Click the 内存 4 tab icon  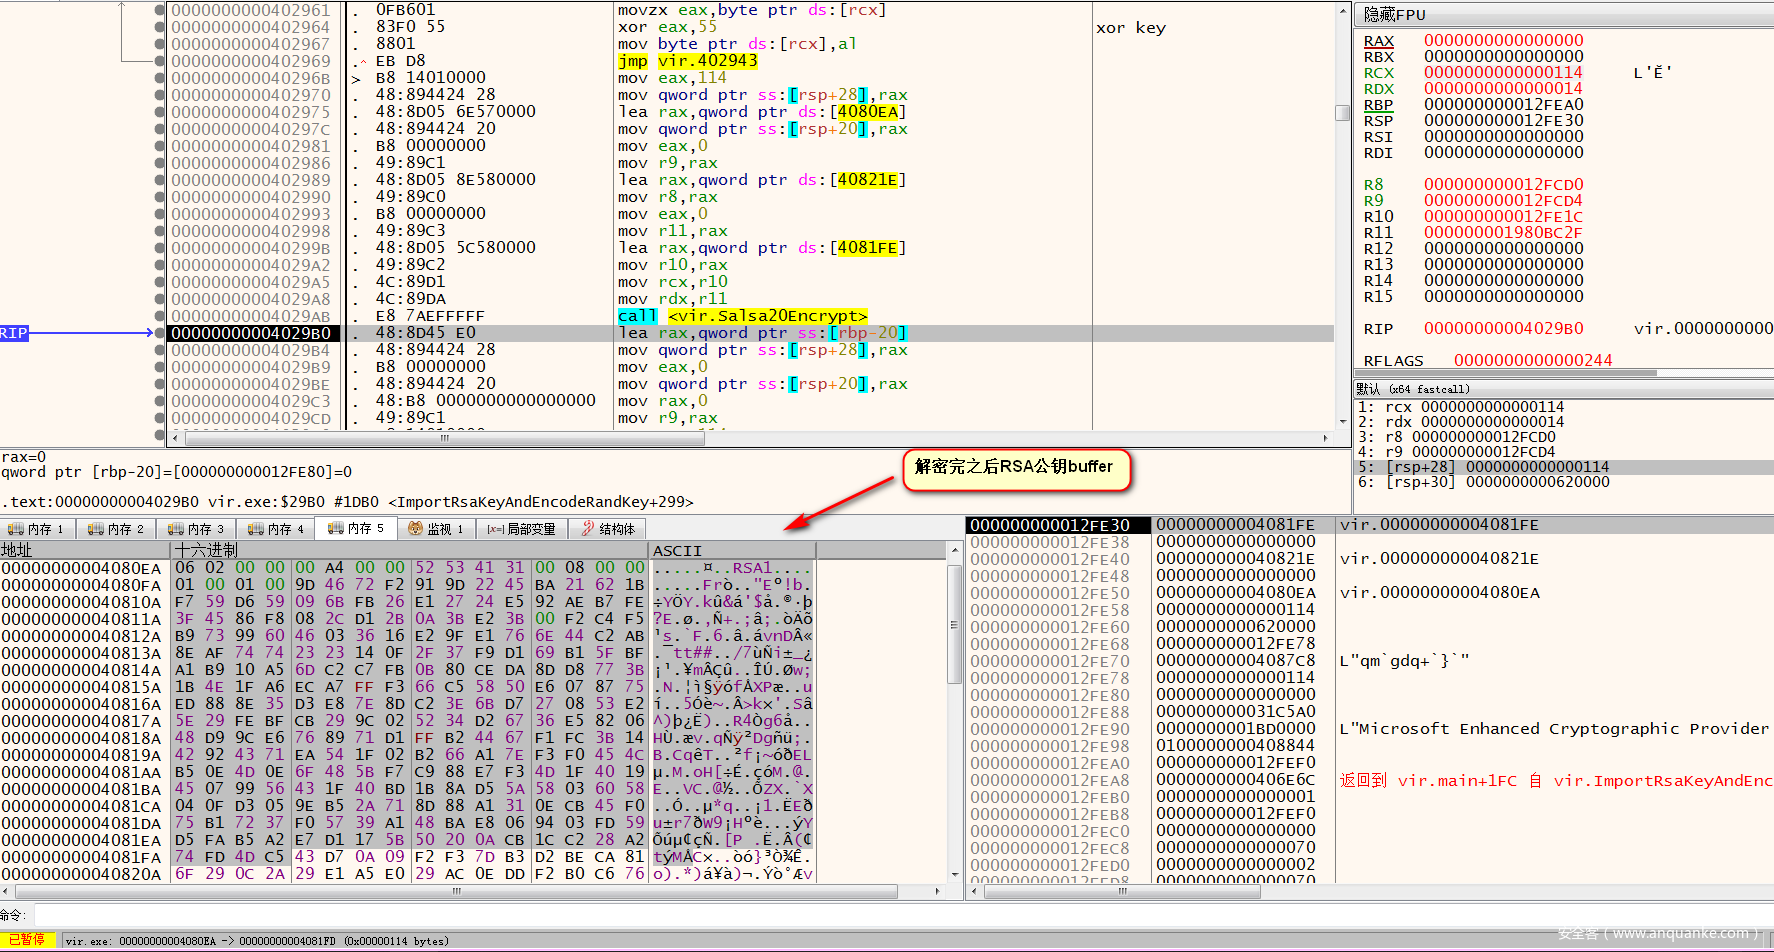click(256, 529)
